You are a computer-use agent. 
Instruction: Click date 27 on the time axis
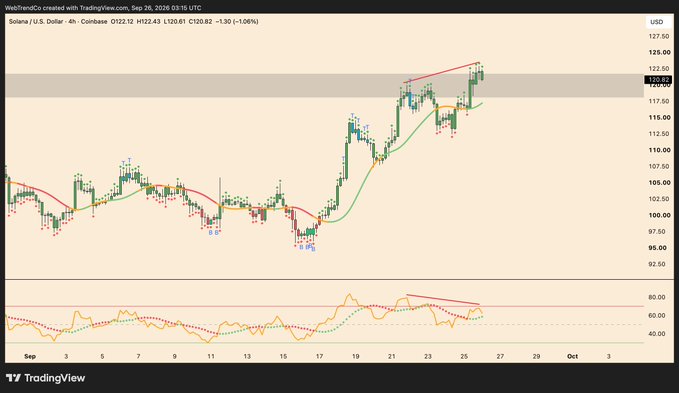[500, 356]
